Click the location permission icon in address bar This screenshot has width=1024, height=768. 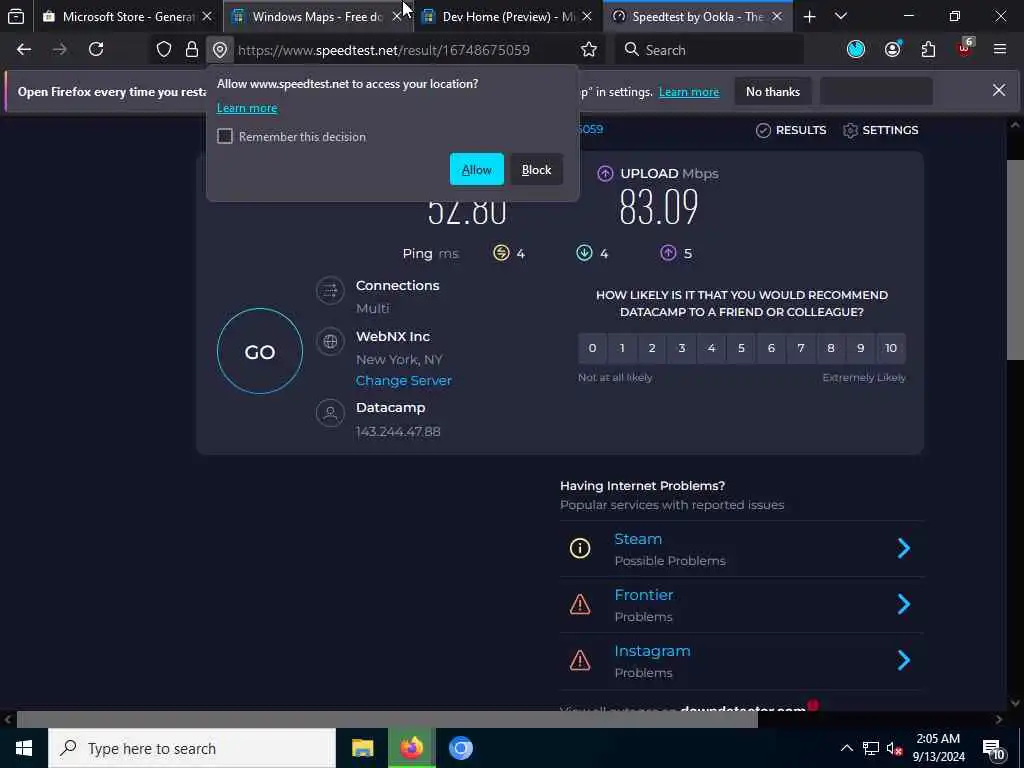point(220,50)
